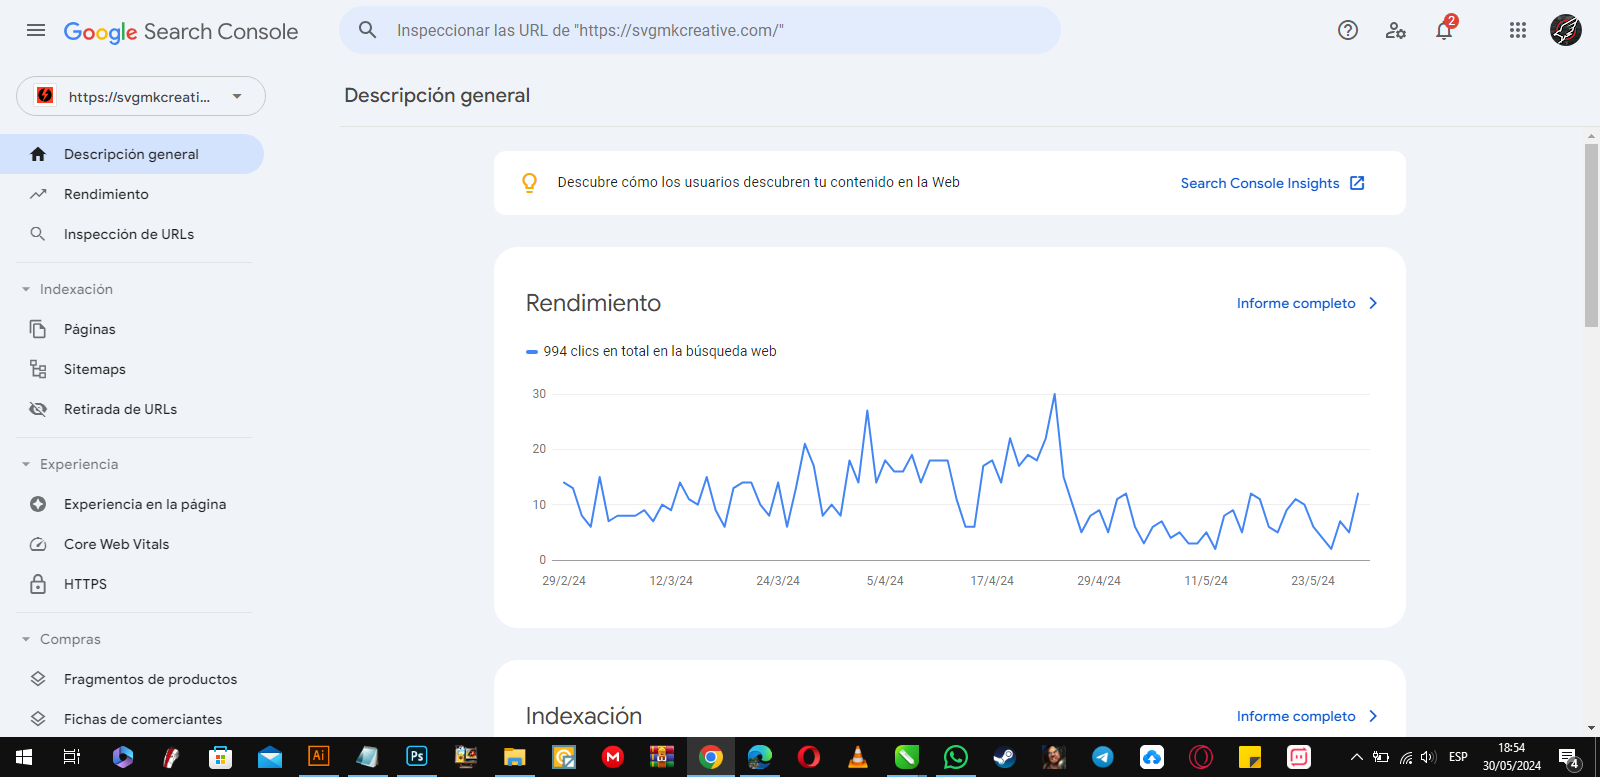This screenshot has height=777, width=1600.
Task: Switch the ESP keyboard language indicator
Action: point(1458,757)
